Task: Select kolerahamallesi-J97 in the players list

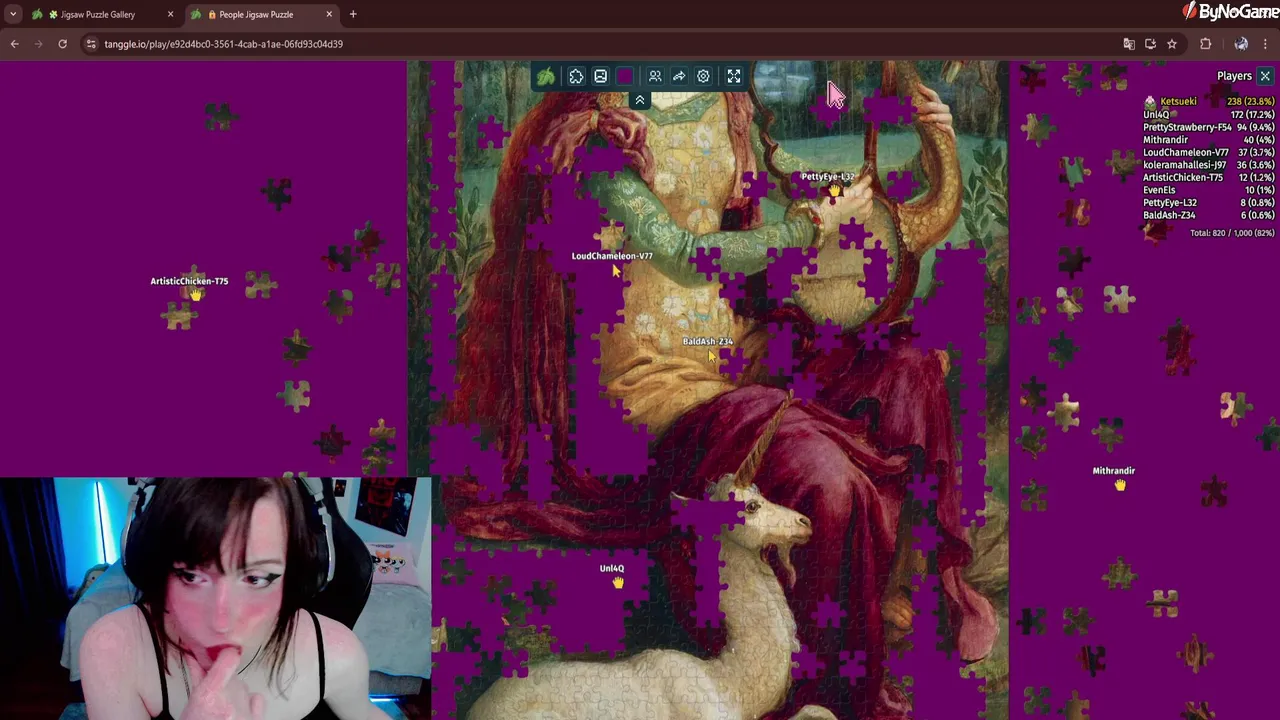Action: tap(1209, 165)
